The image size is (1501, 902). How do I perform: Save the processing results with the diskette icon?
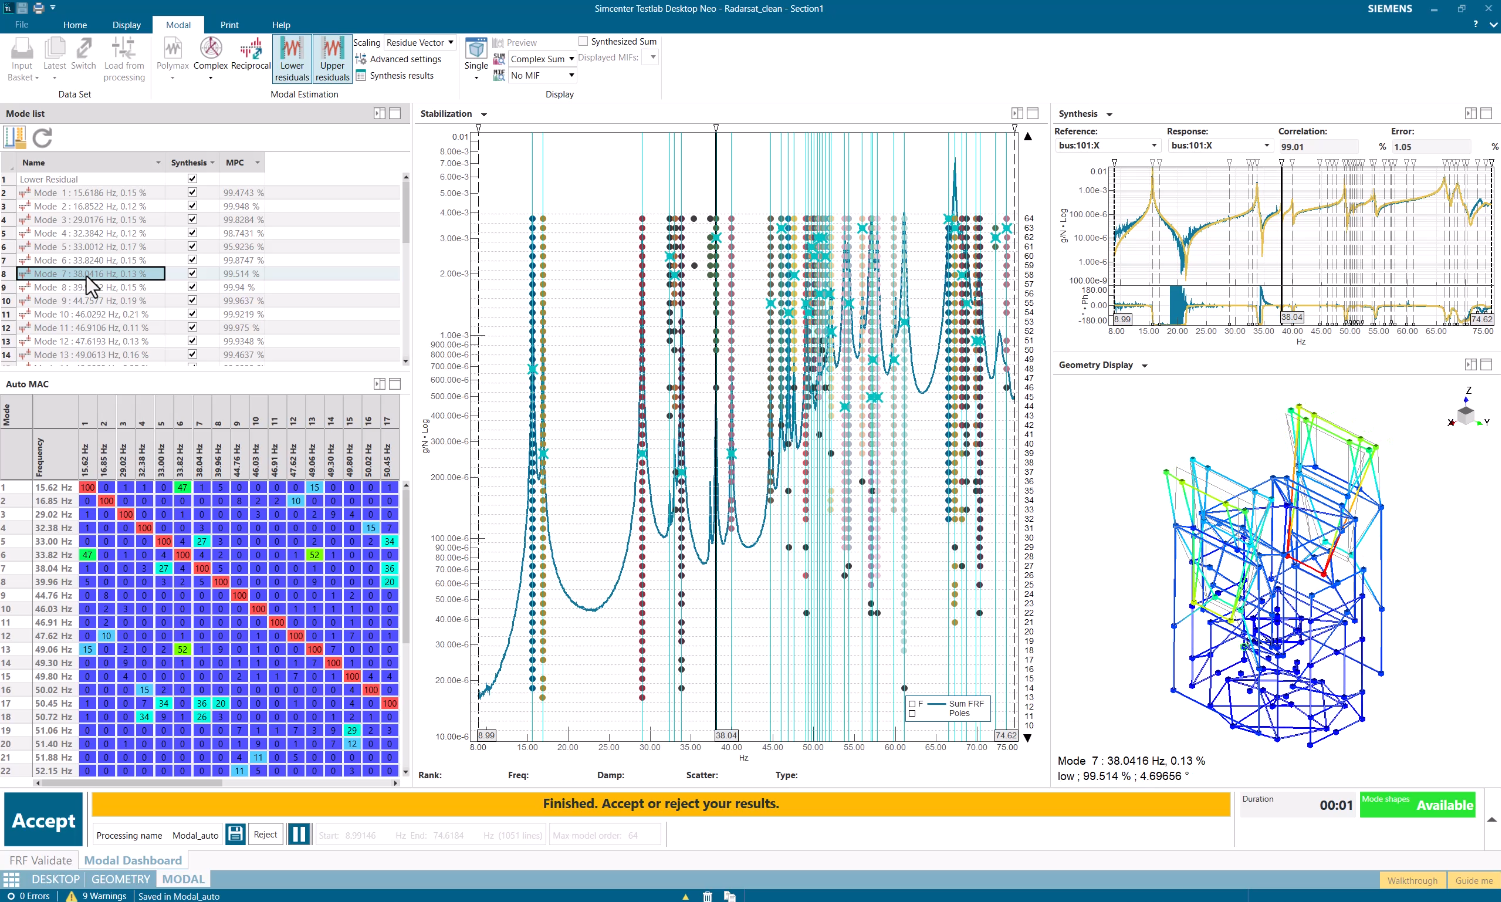click(235, 833)
